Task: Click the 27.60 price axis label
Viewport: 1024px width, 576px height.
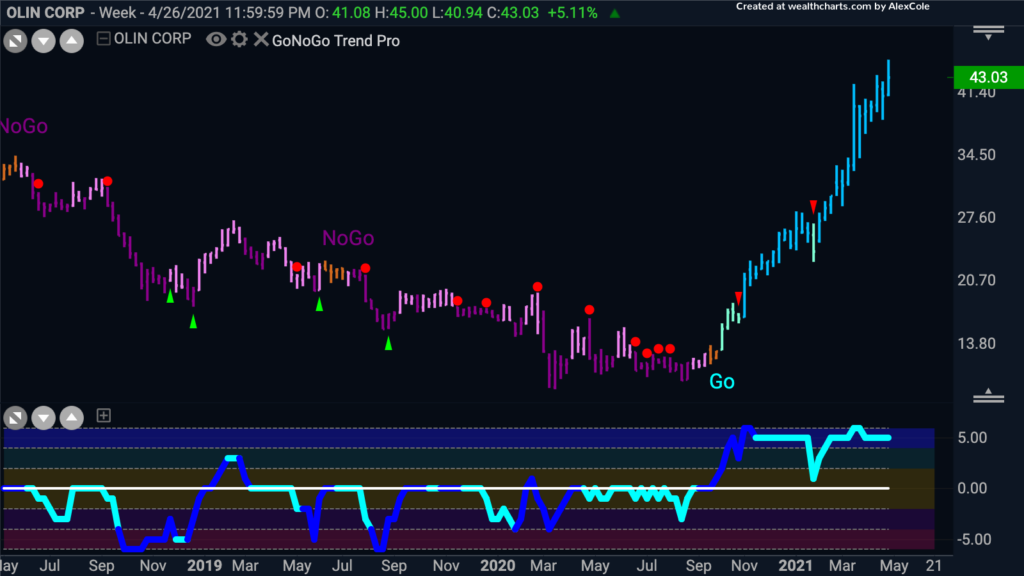Action: click(976, 217)
